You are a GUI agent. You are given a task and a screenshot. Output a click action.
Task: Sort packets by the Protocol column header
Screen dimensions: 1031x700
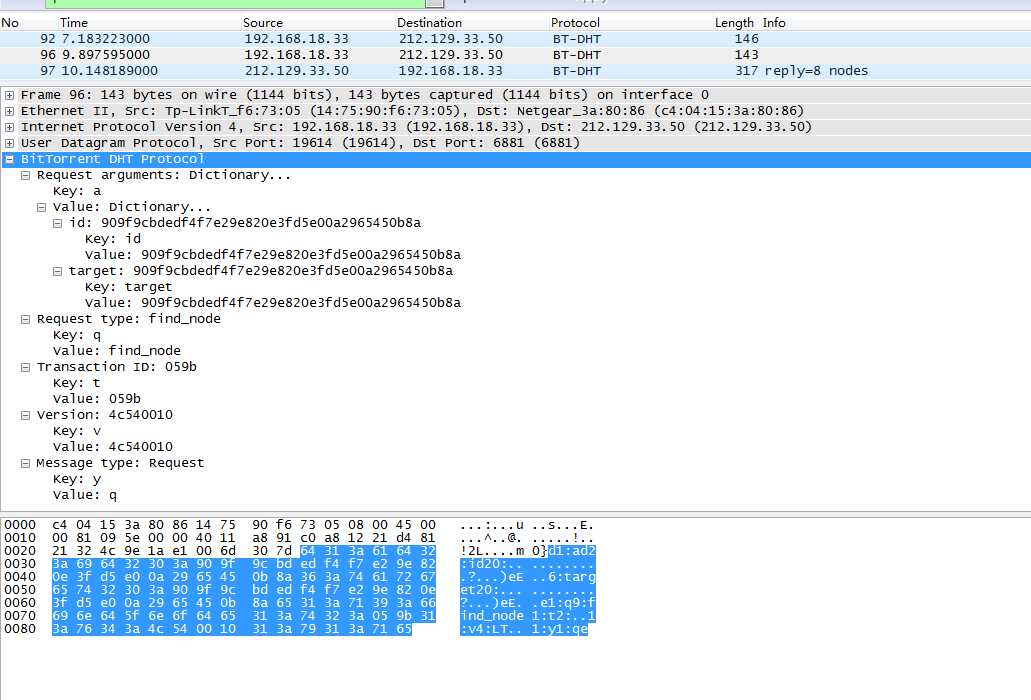point(575,23)
